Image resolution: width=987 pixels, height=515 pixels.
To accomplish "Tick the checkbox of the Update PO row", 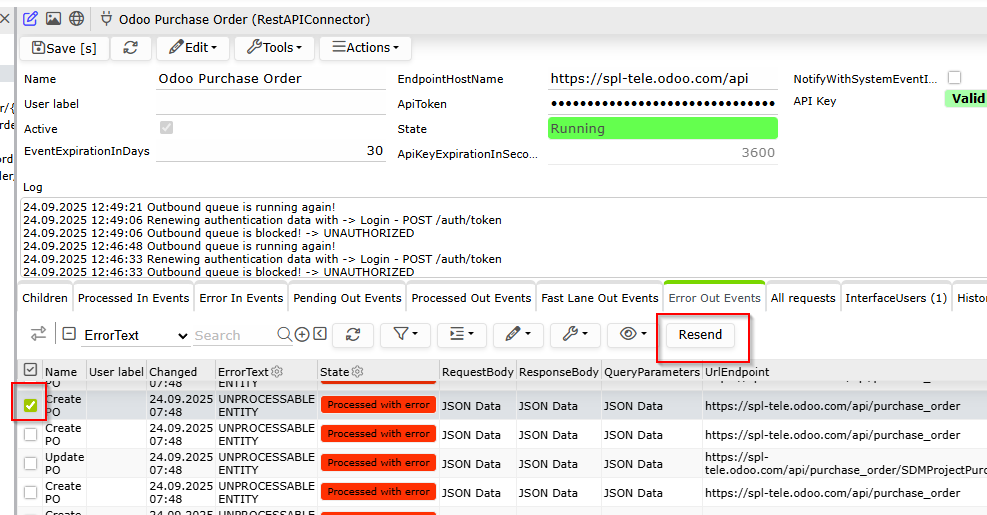I will point(30,463).
